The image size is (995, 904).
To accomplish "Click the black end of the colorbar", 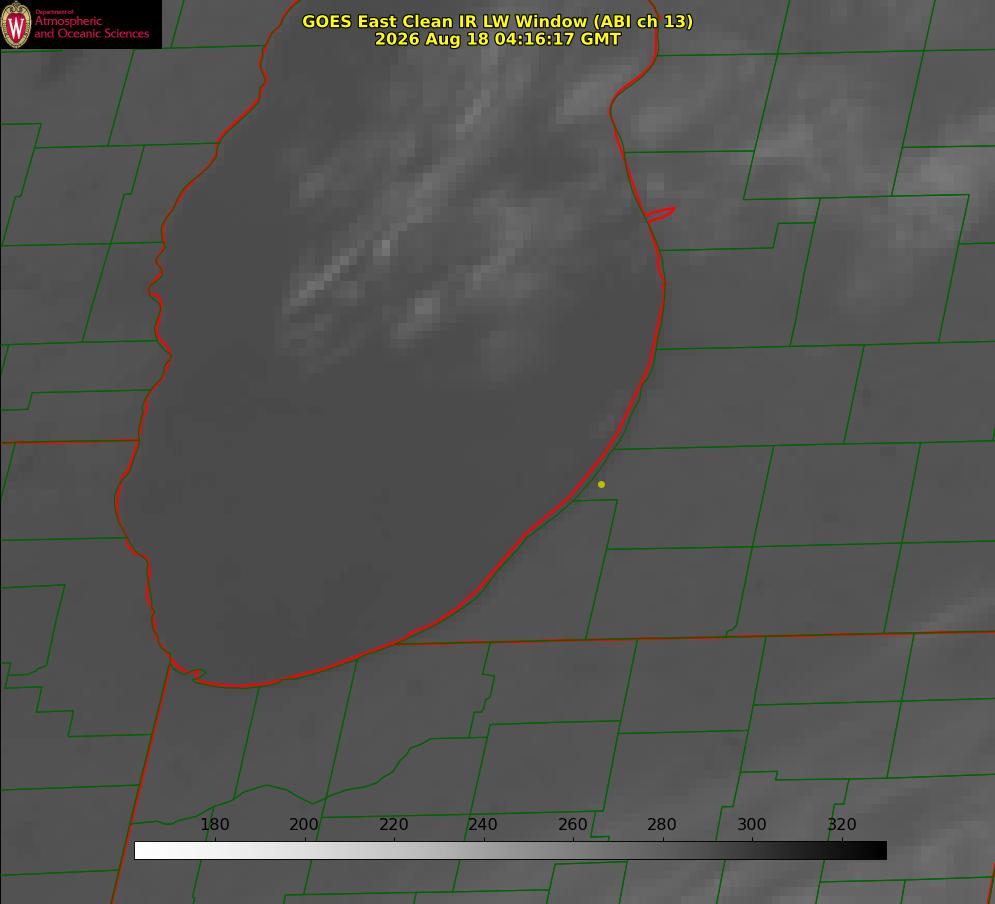I will coord(878,851).
